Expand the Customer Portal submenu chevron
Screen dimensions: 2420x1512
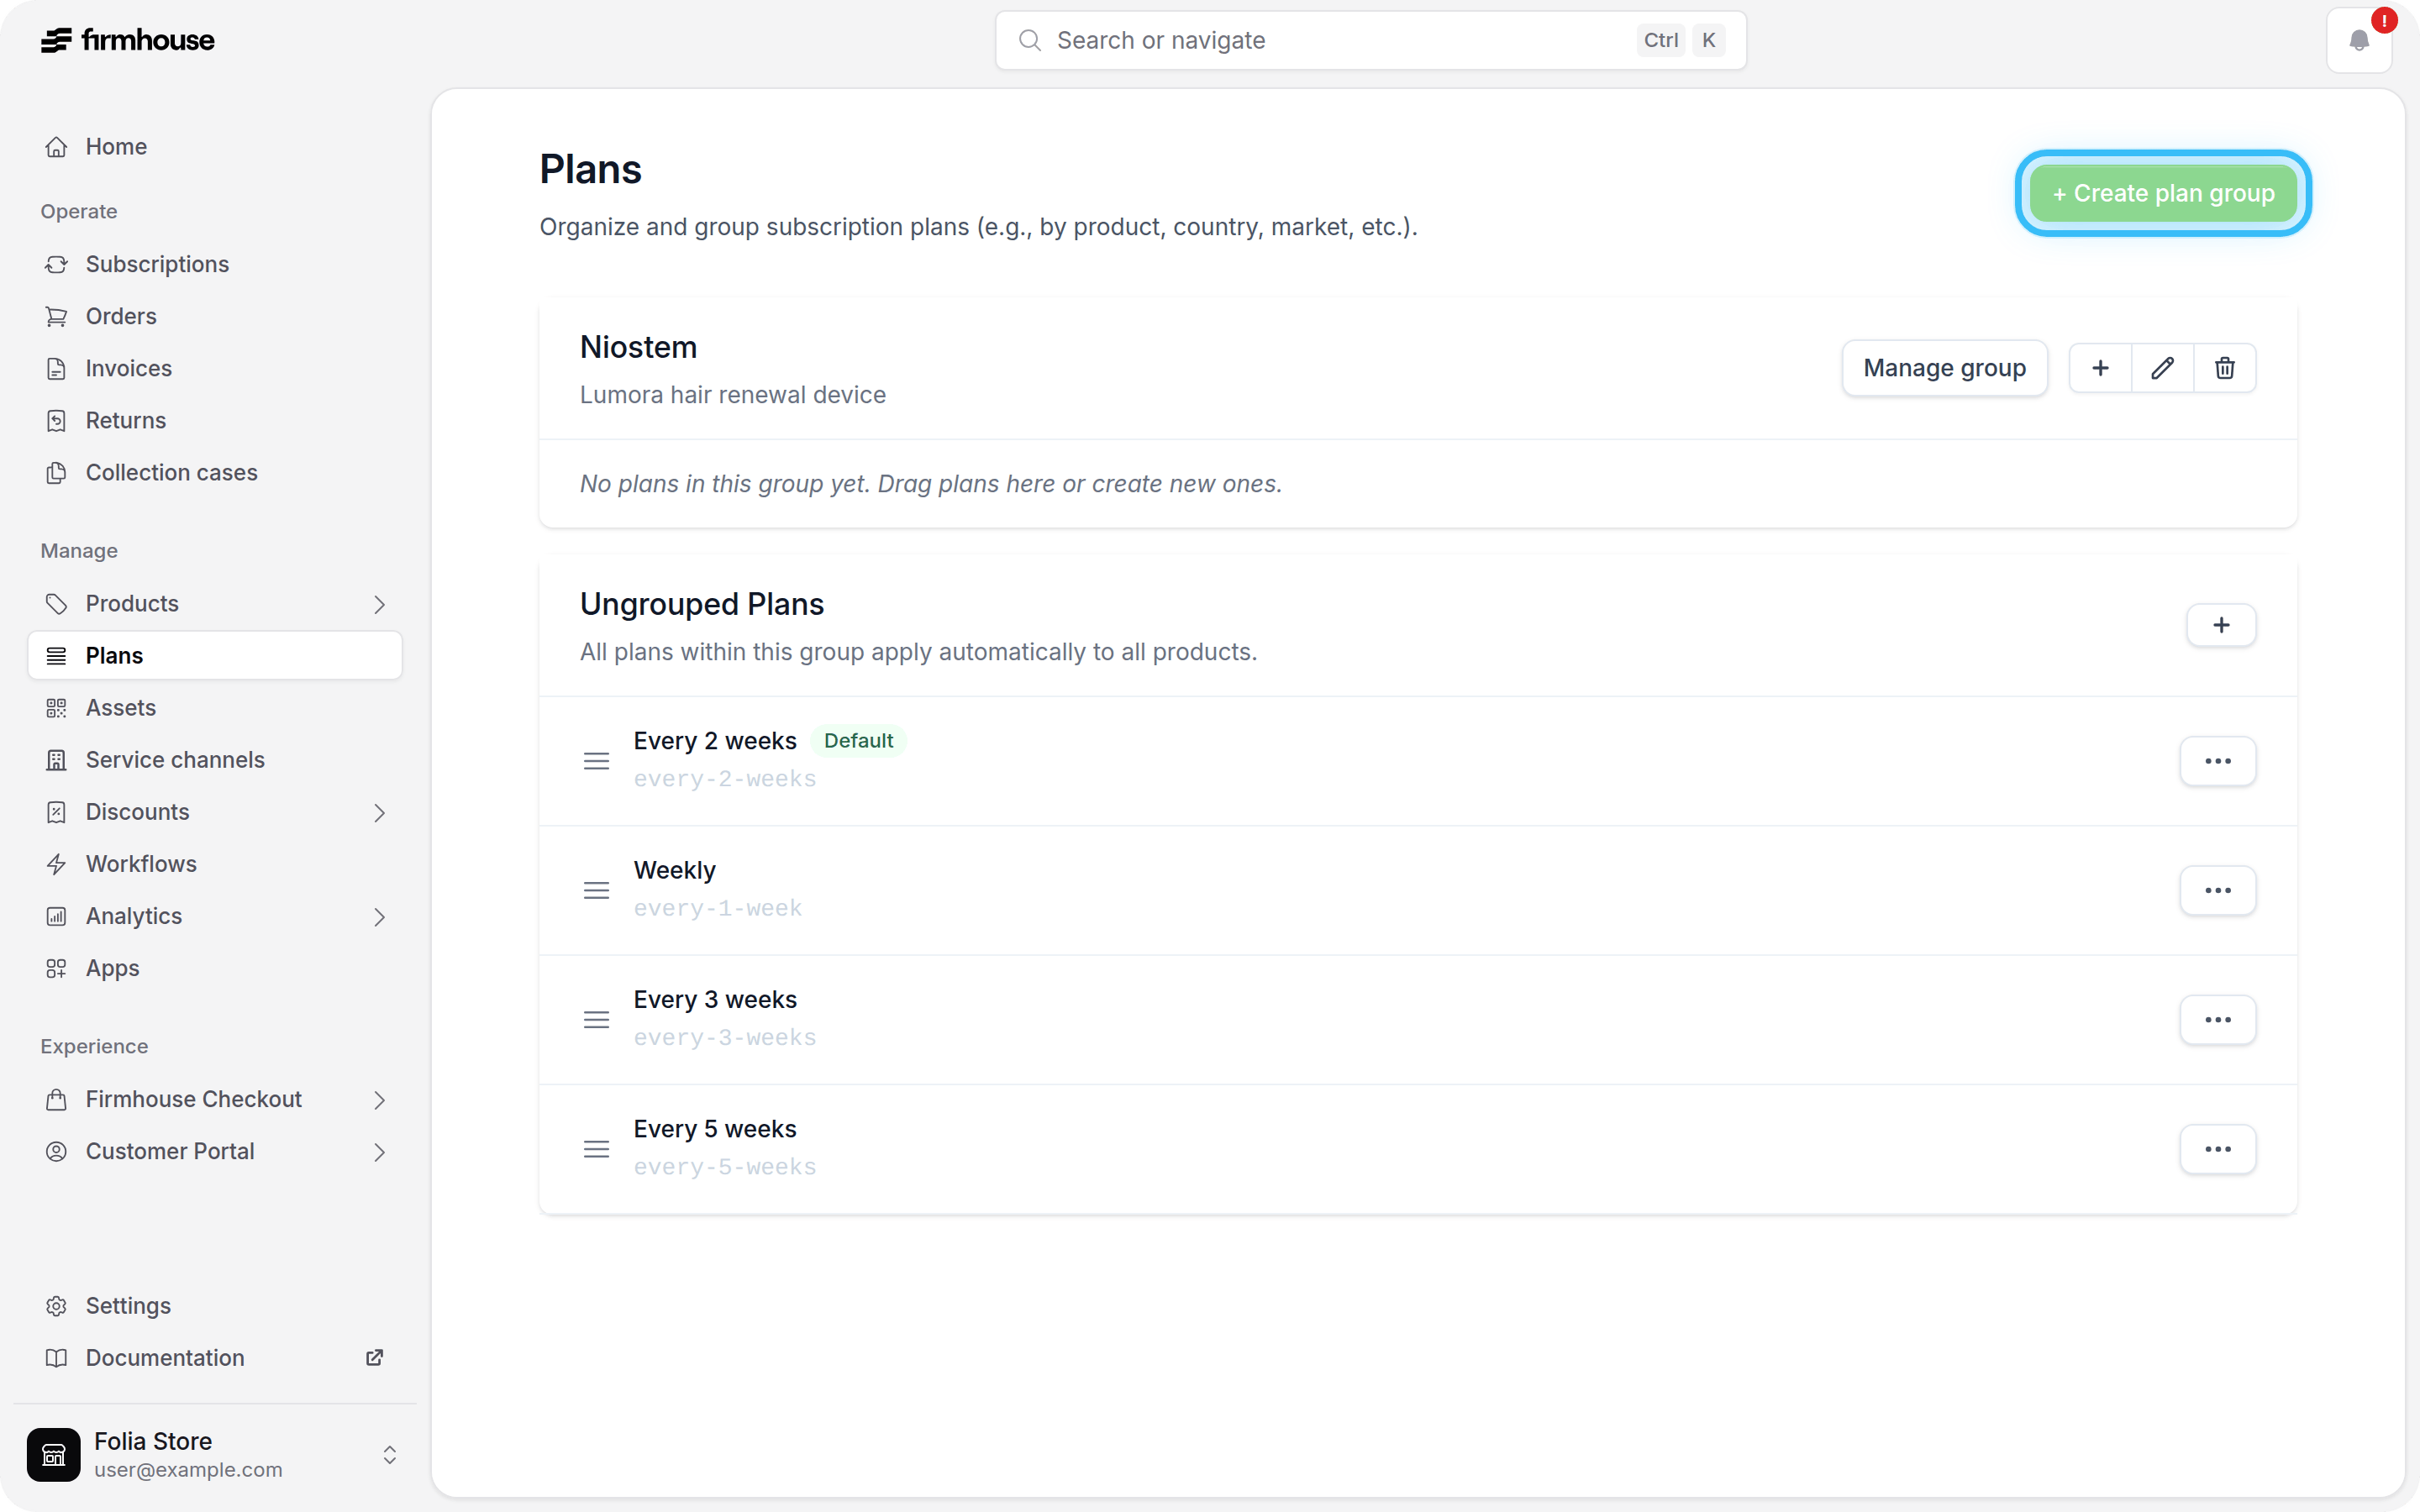click(x=379, y=1152)
